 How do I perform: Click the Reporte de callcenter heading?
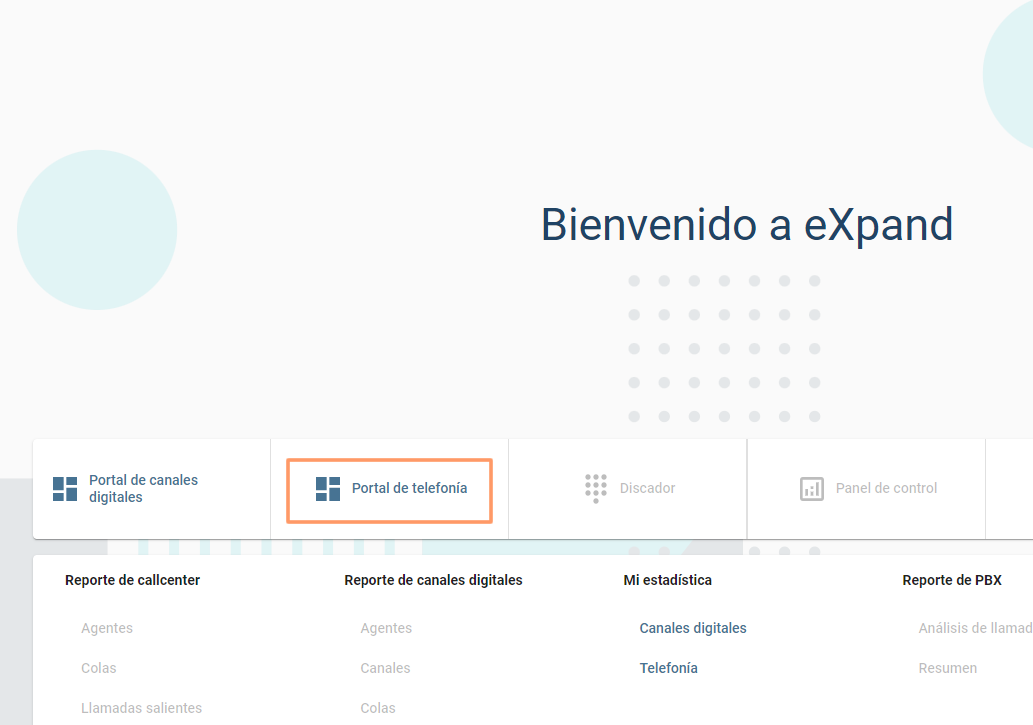click(132, 580)
